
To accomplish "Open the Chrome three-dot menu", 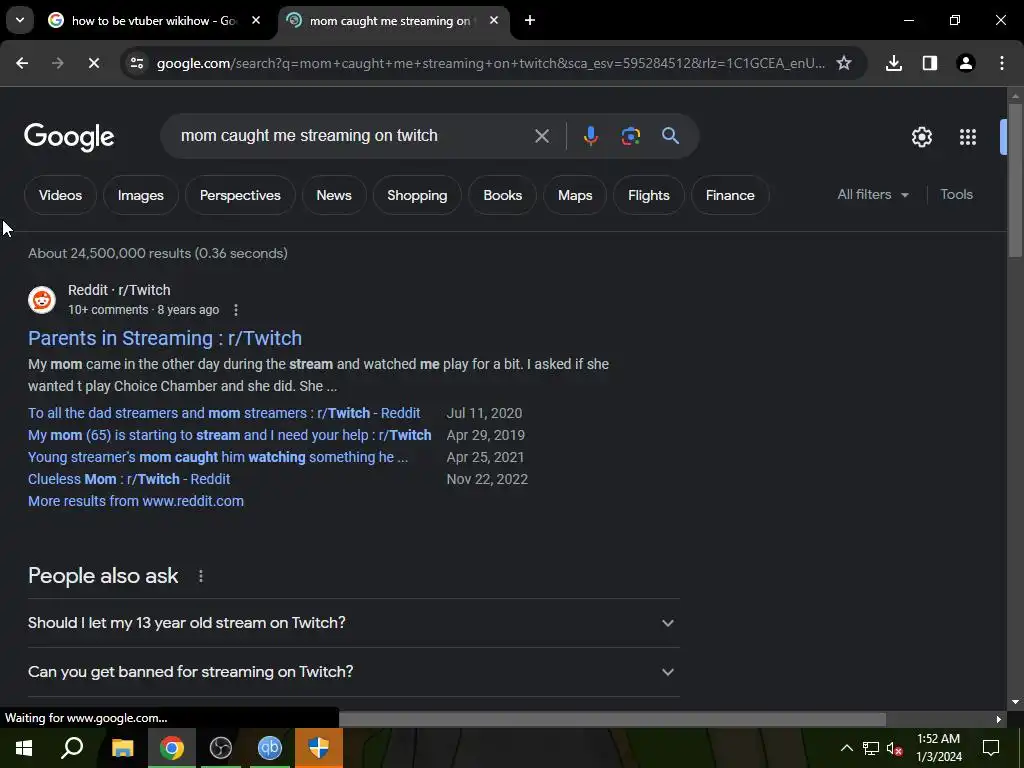I will 1002,63.
